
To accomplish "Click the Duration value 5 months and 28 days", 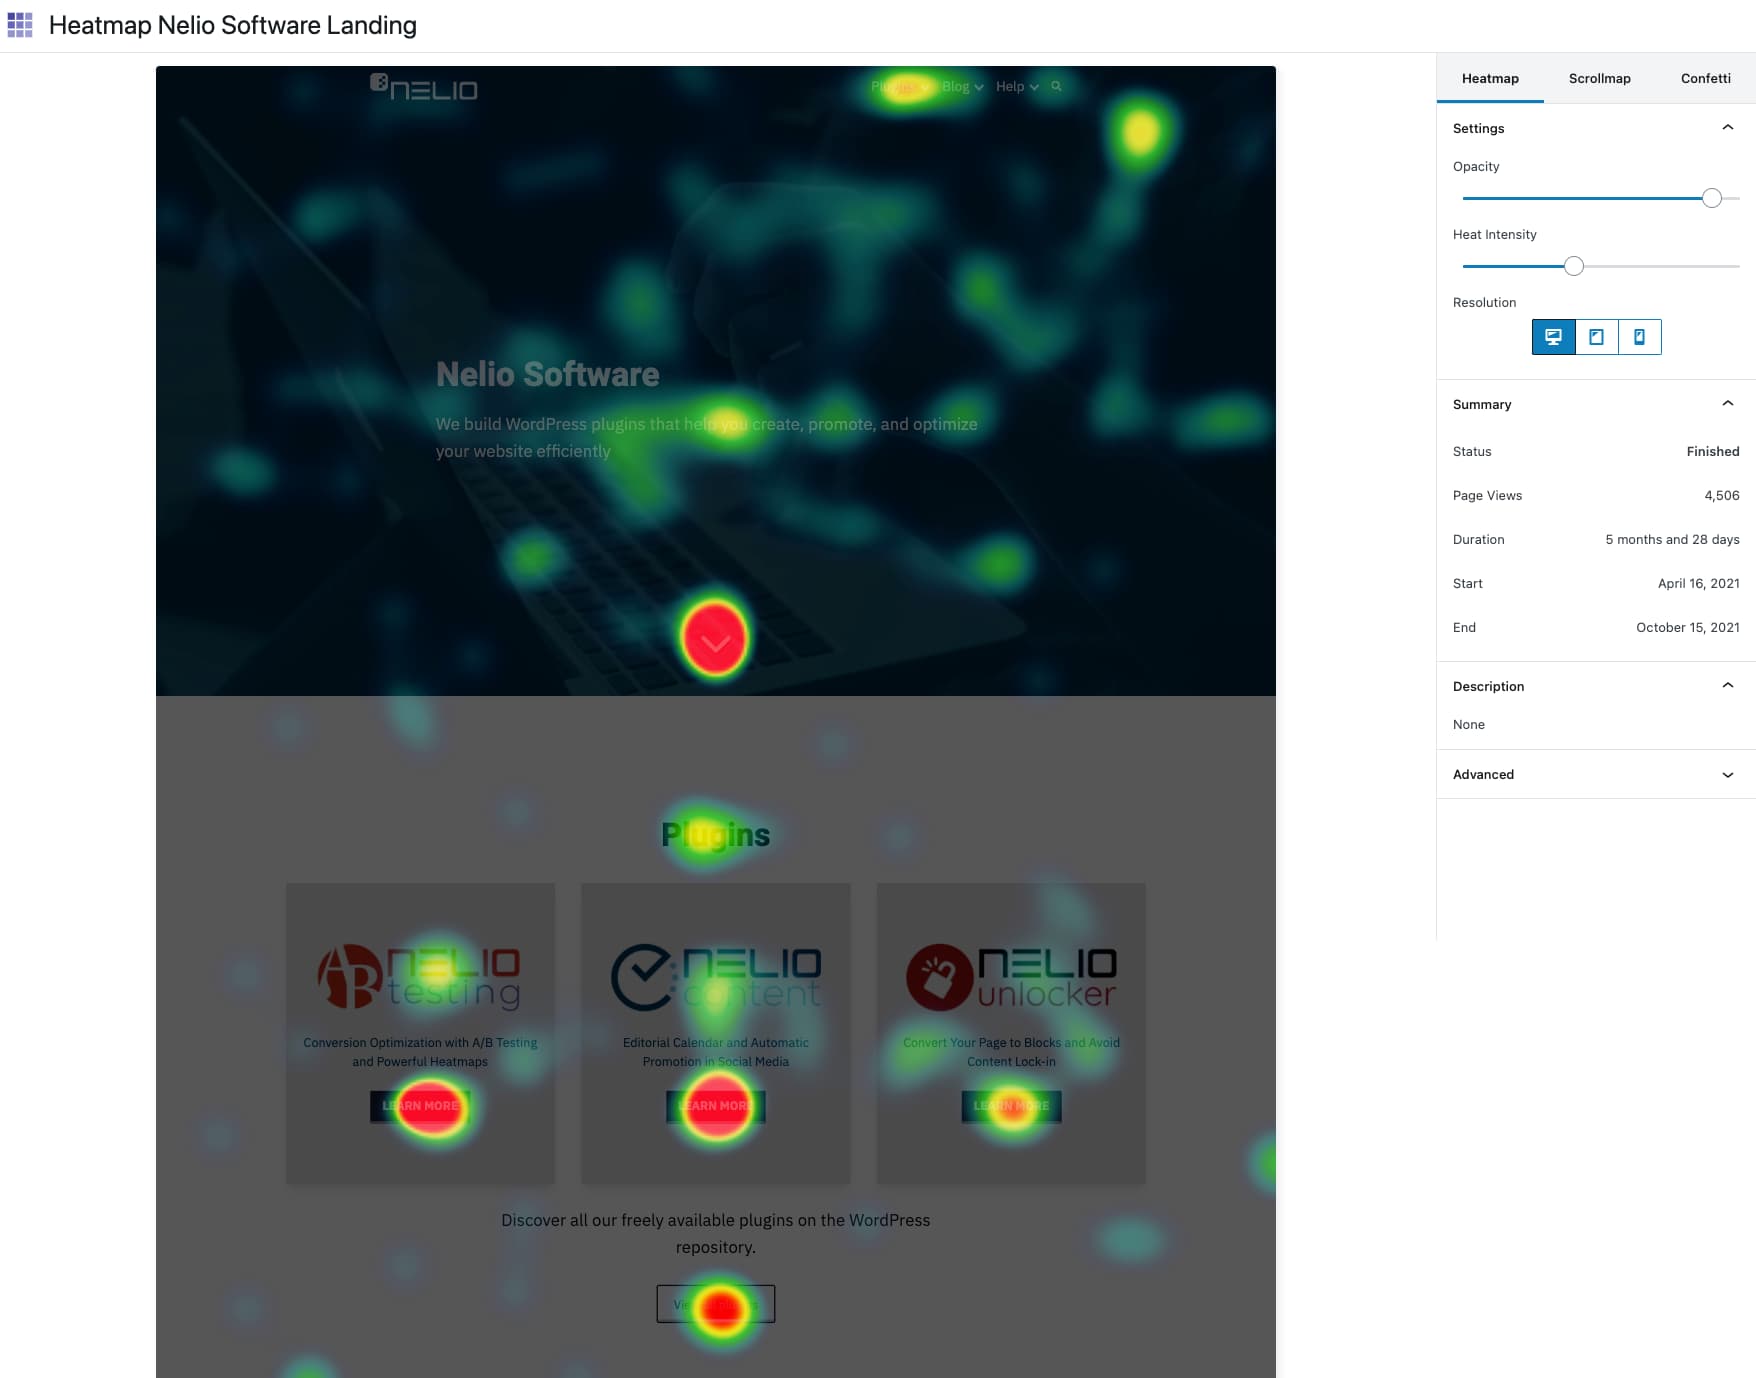I will click(x=1672, y=540).
